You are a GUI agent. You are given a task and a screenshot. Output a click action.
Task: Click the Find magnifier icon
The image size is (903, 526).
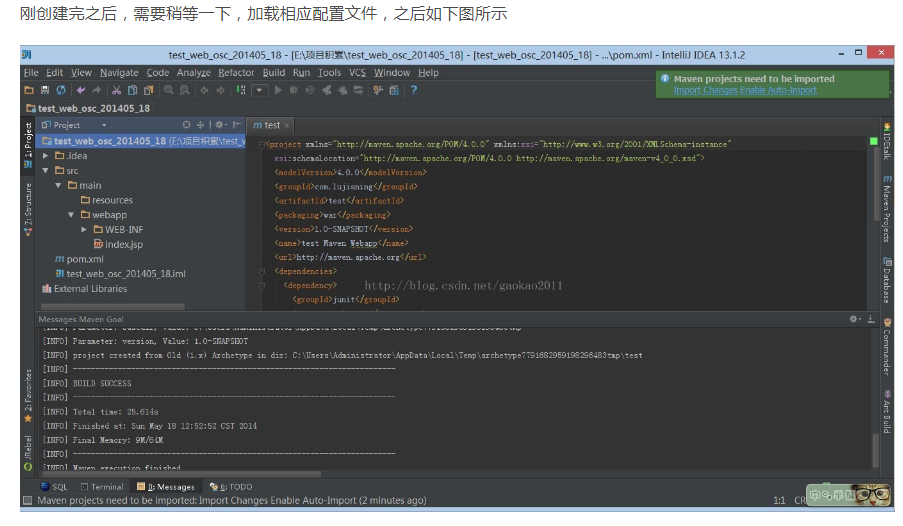(x=169, y=90)
